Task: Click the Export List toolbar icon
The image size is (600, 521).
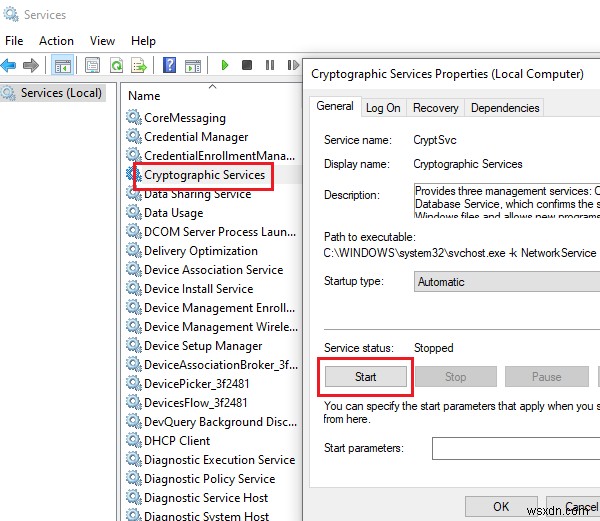Action: (x=139, y=65)
